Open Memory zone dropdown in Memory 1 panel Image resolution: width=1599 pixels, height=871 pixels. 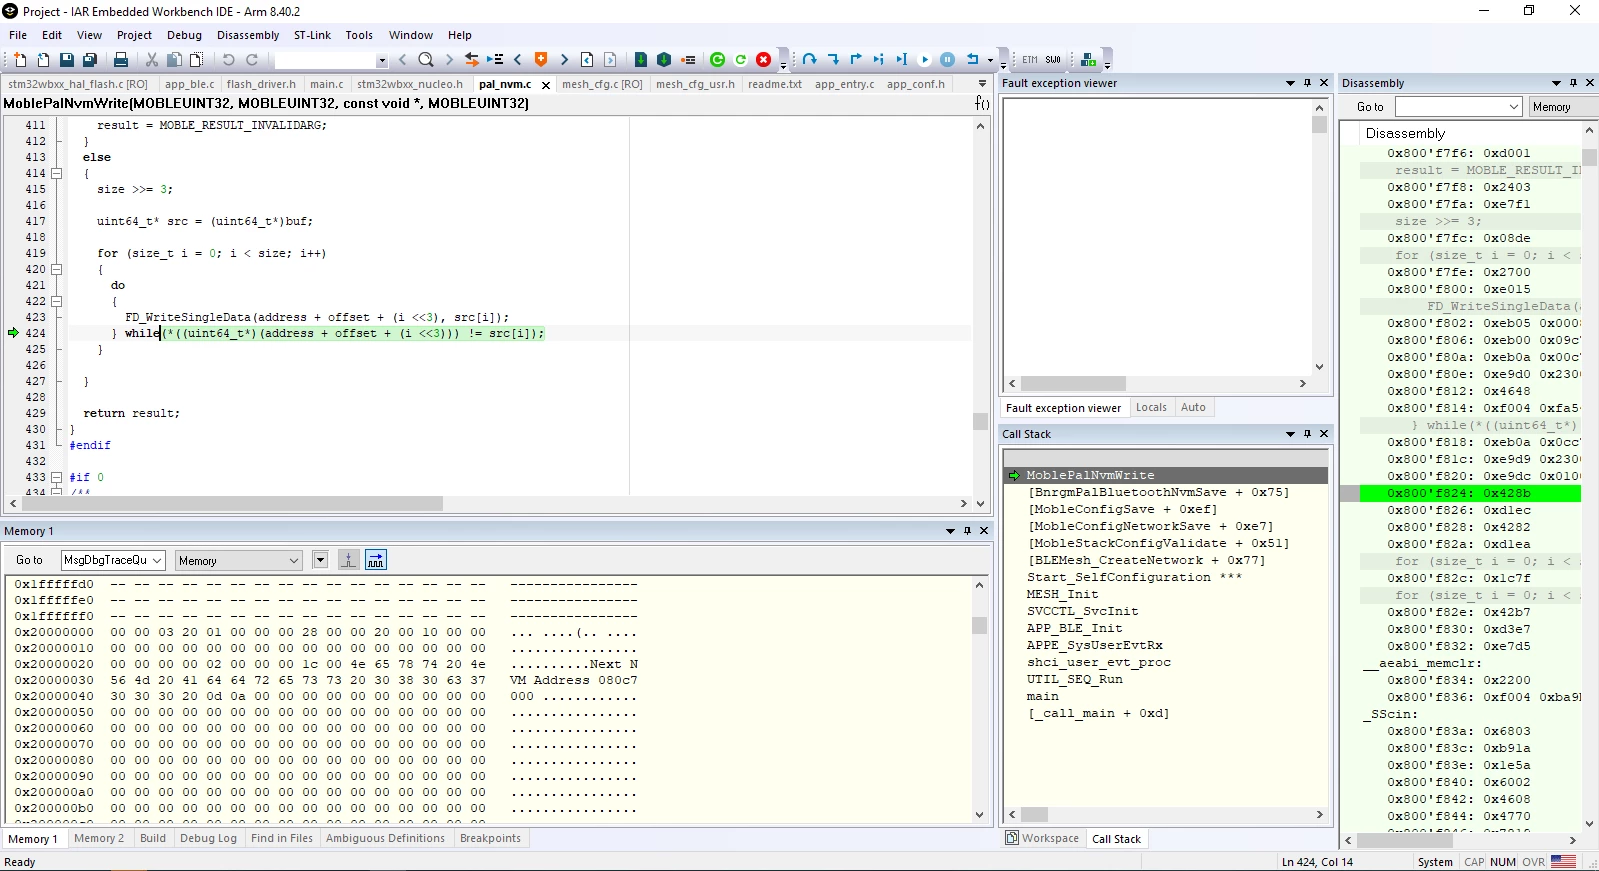(x=239, y=560)
